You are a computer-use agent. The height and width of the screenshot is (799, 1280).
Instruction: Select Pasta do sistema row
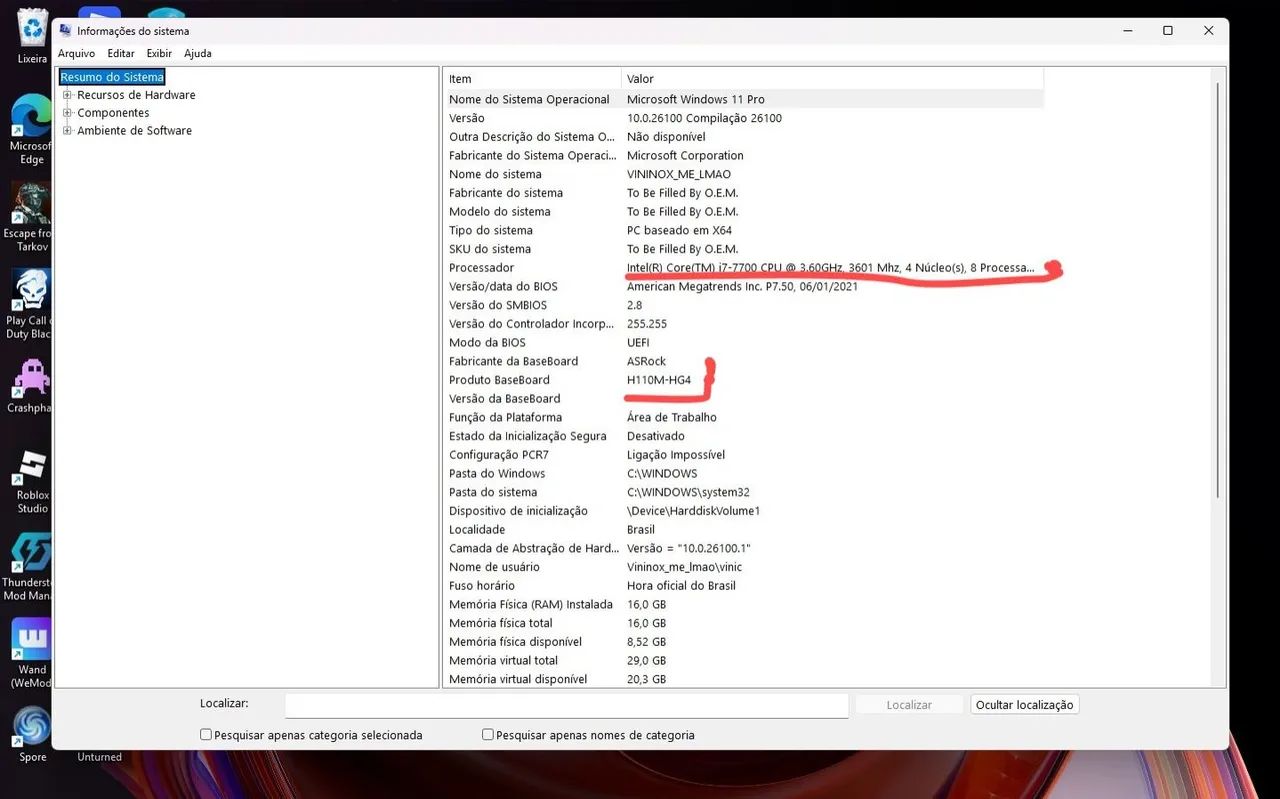coord(744,492)
